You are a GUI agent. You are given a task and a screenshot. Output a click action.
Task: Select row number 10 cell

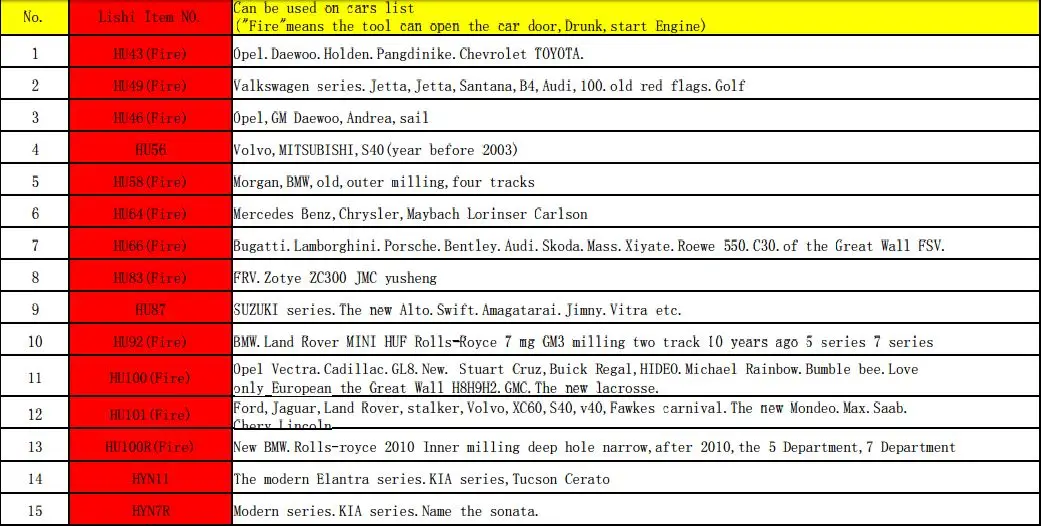(x=35, y=339)
